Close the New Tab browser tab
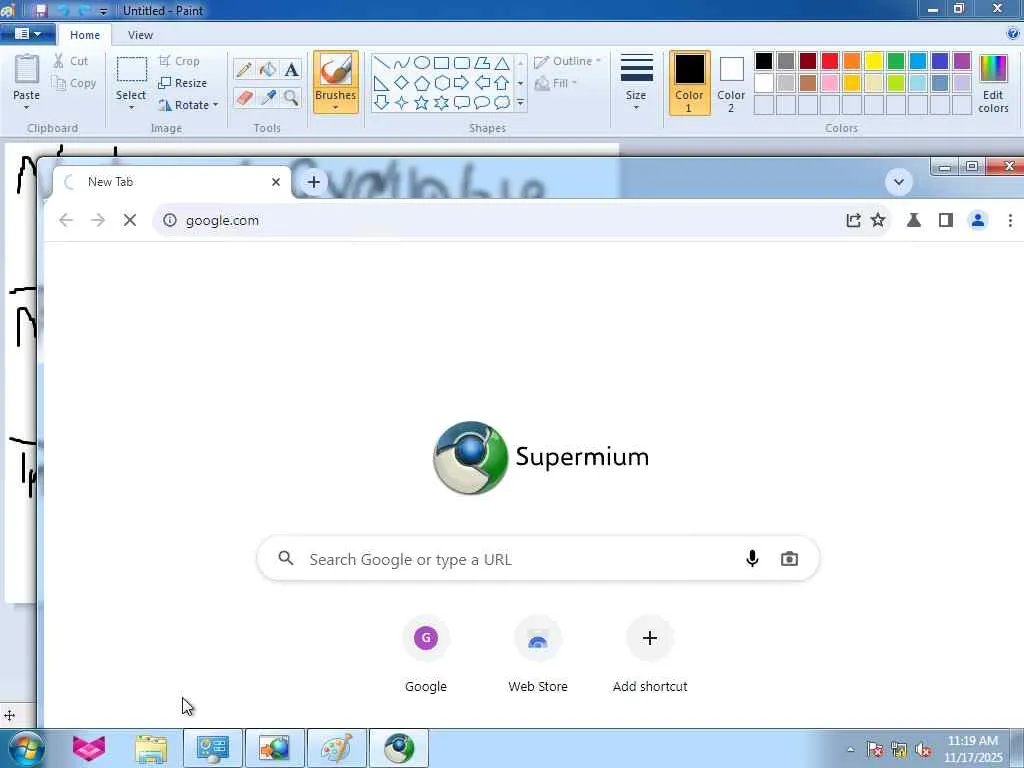The width and height of the screenshot is (1024, 768). pos(276,182)
